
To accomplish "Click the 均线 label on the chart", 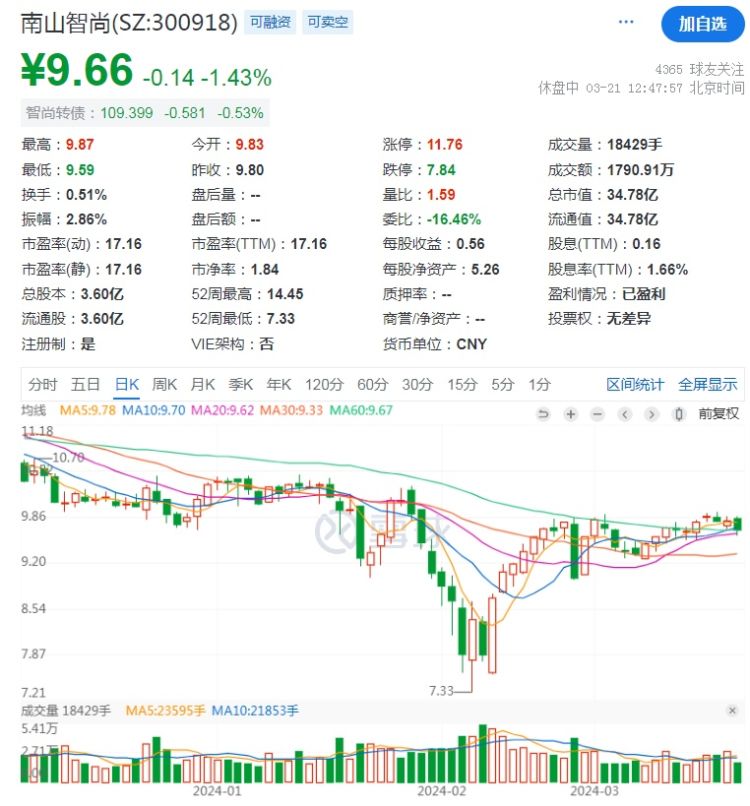I will (x=33, y=410).
